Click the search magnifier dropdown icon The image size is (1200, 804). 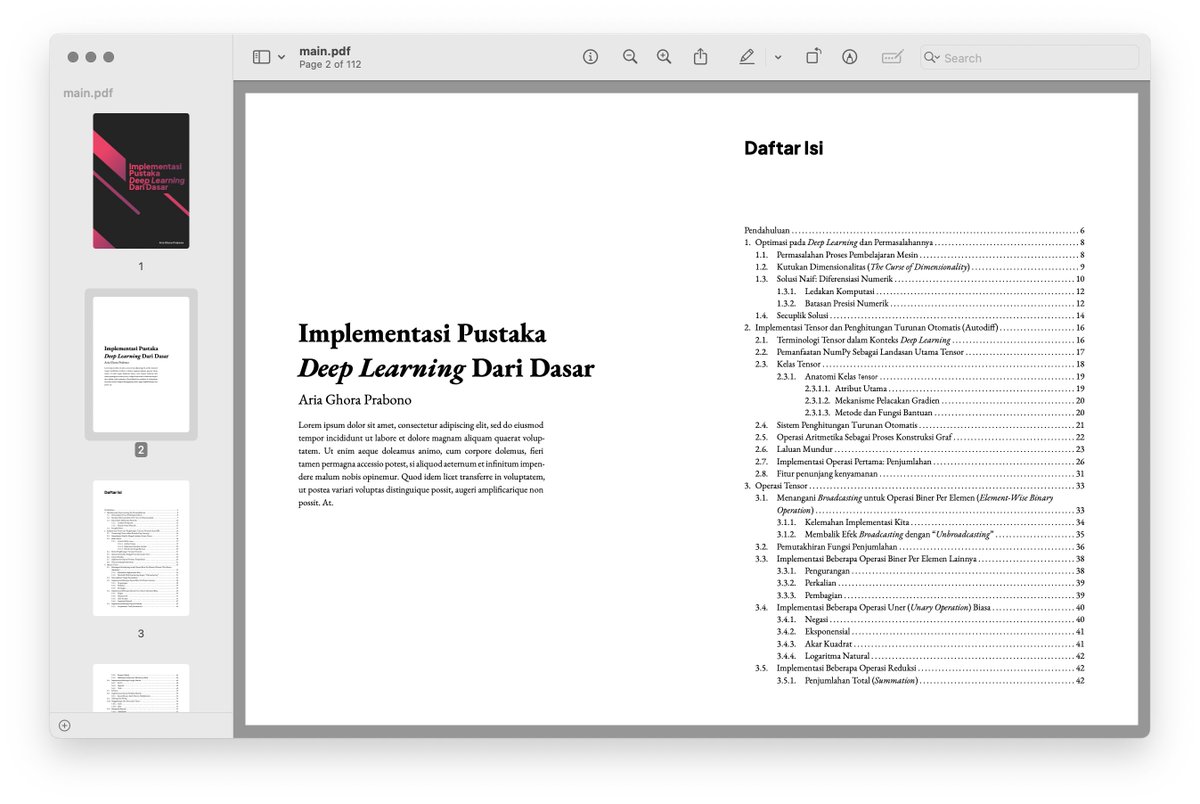[932, 58]
